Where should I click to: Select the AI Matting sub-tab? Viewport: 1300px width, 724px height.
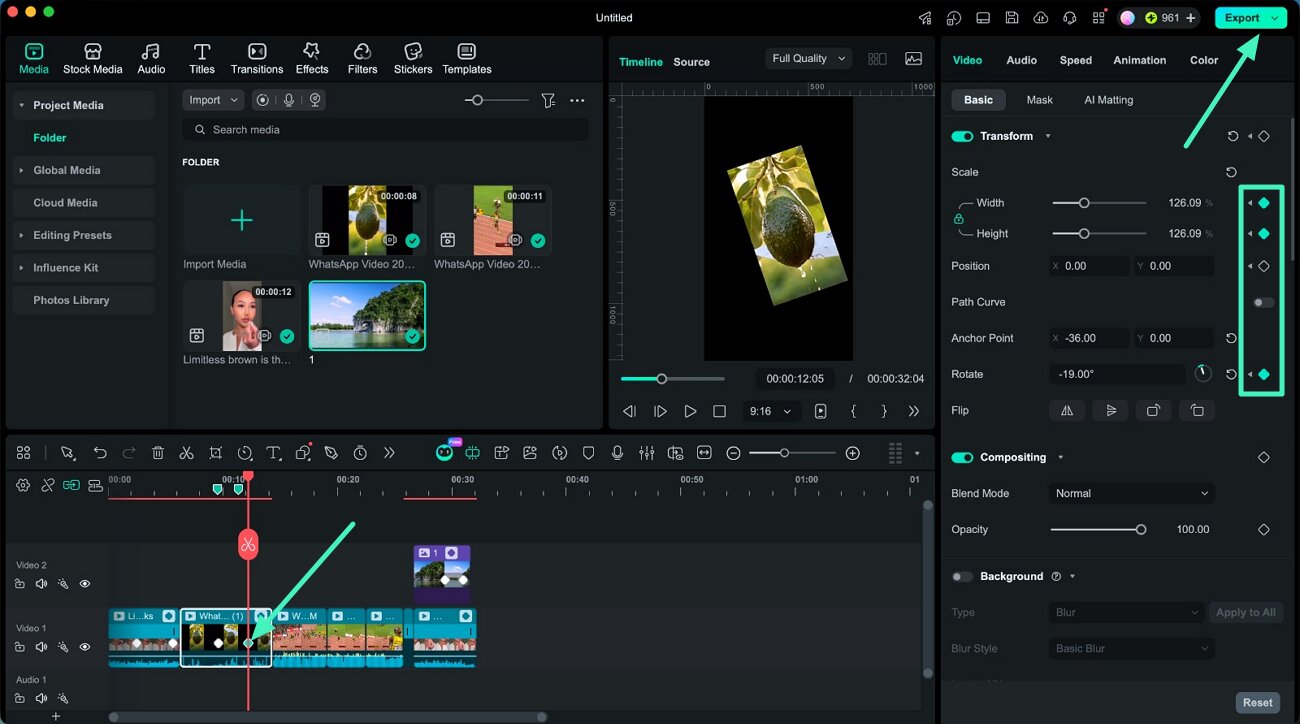coord(1108,100)
